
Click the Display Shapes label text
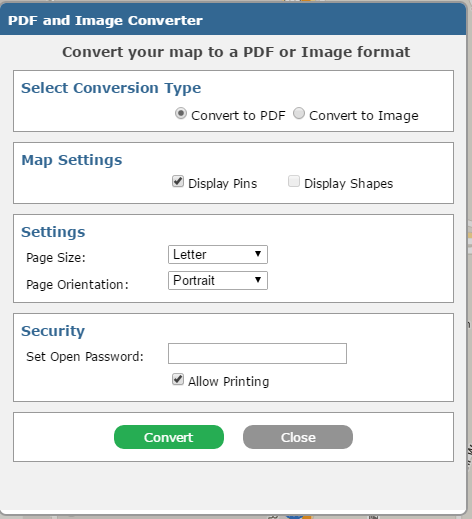click(349, 184)
